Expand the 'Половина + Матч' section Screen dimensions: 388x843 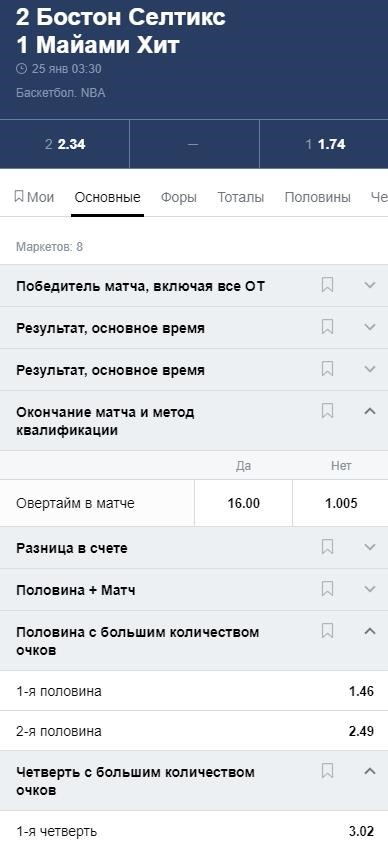coord(370,589)
